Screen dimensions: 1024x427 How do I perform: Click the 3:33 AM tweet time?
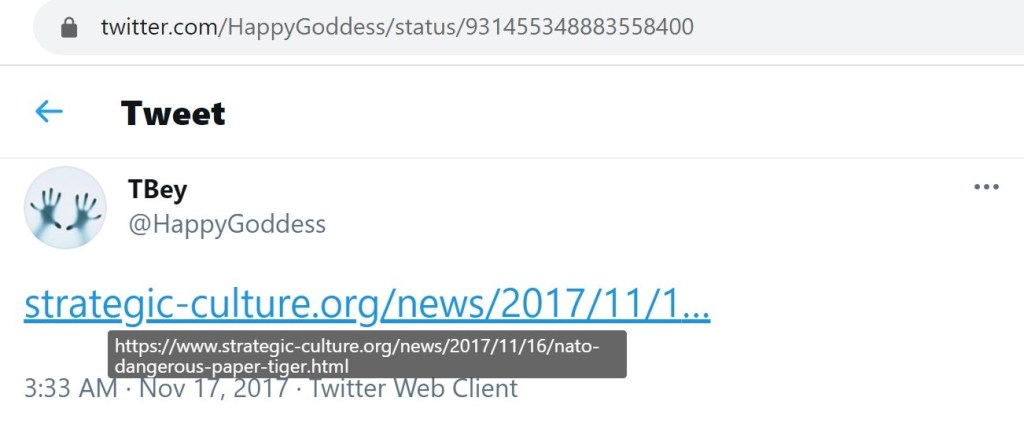click(x=71, y=388)
